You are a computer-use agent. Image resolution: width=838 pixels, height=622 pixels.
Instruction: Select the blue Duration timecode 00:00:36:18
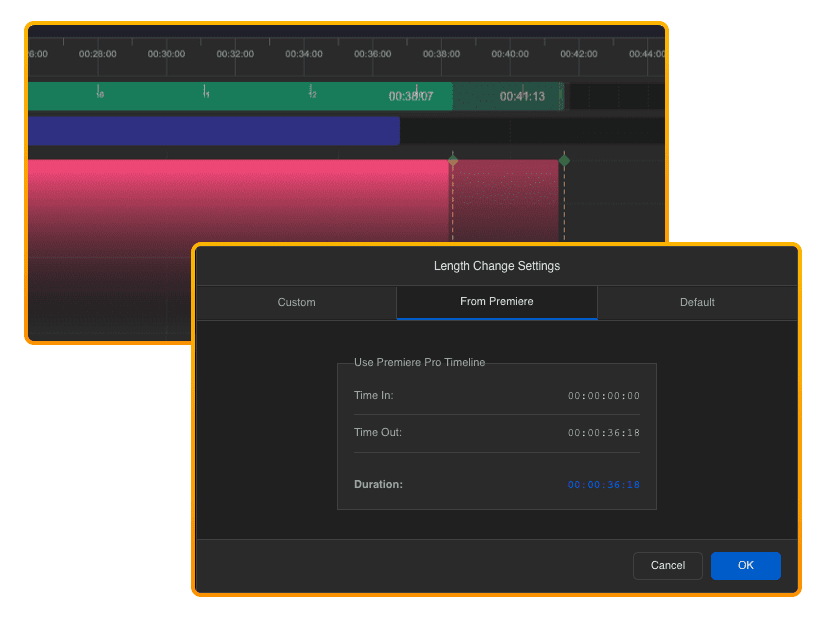click(603, 484)
